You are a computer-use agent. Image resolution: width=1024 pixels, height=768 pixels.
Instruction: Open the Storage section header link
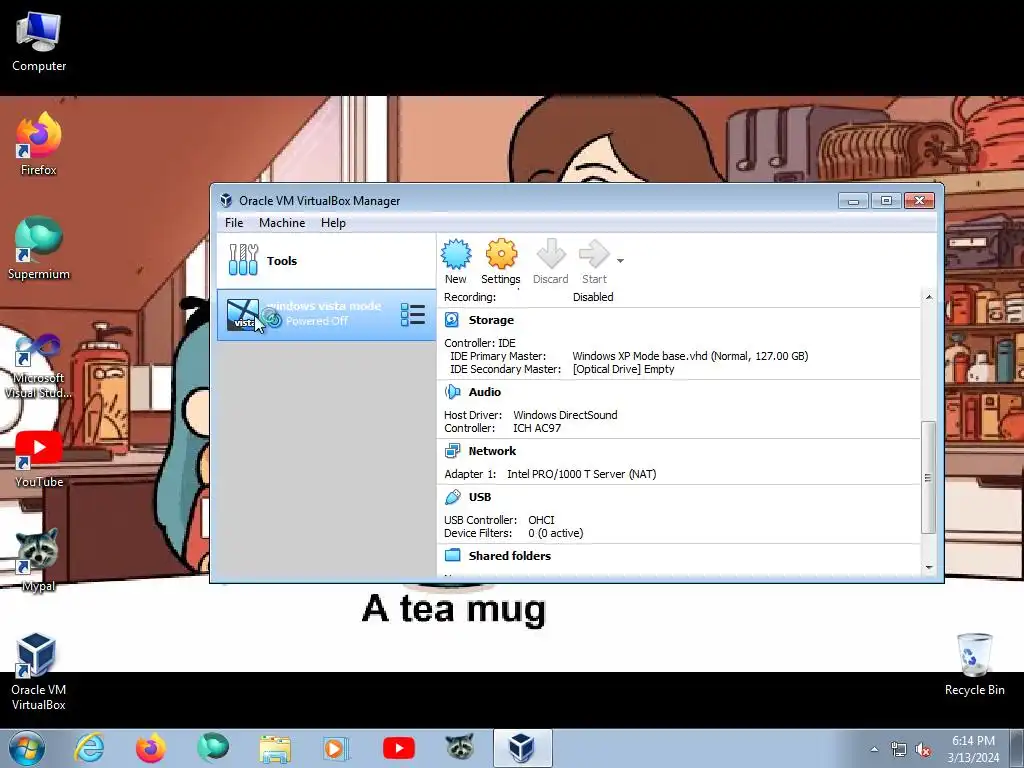(491, 320)
